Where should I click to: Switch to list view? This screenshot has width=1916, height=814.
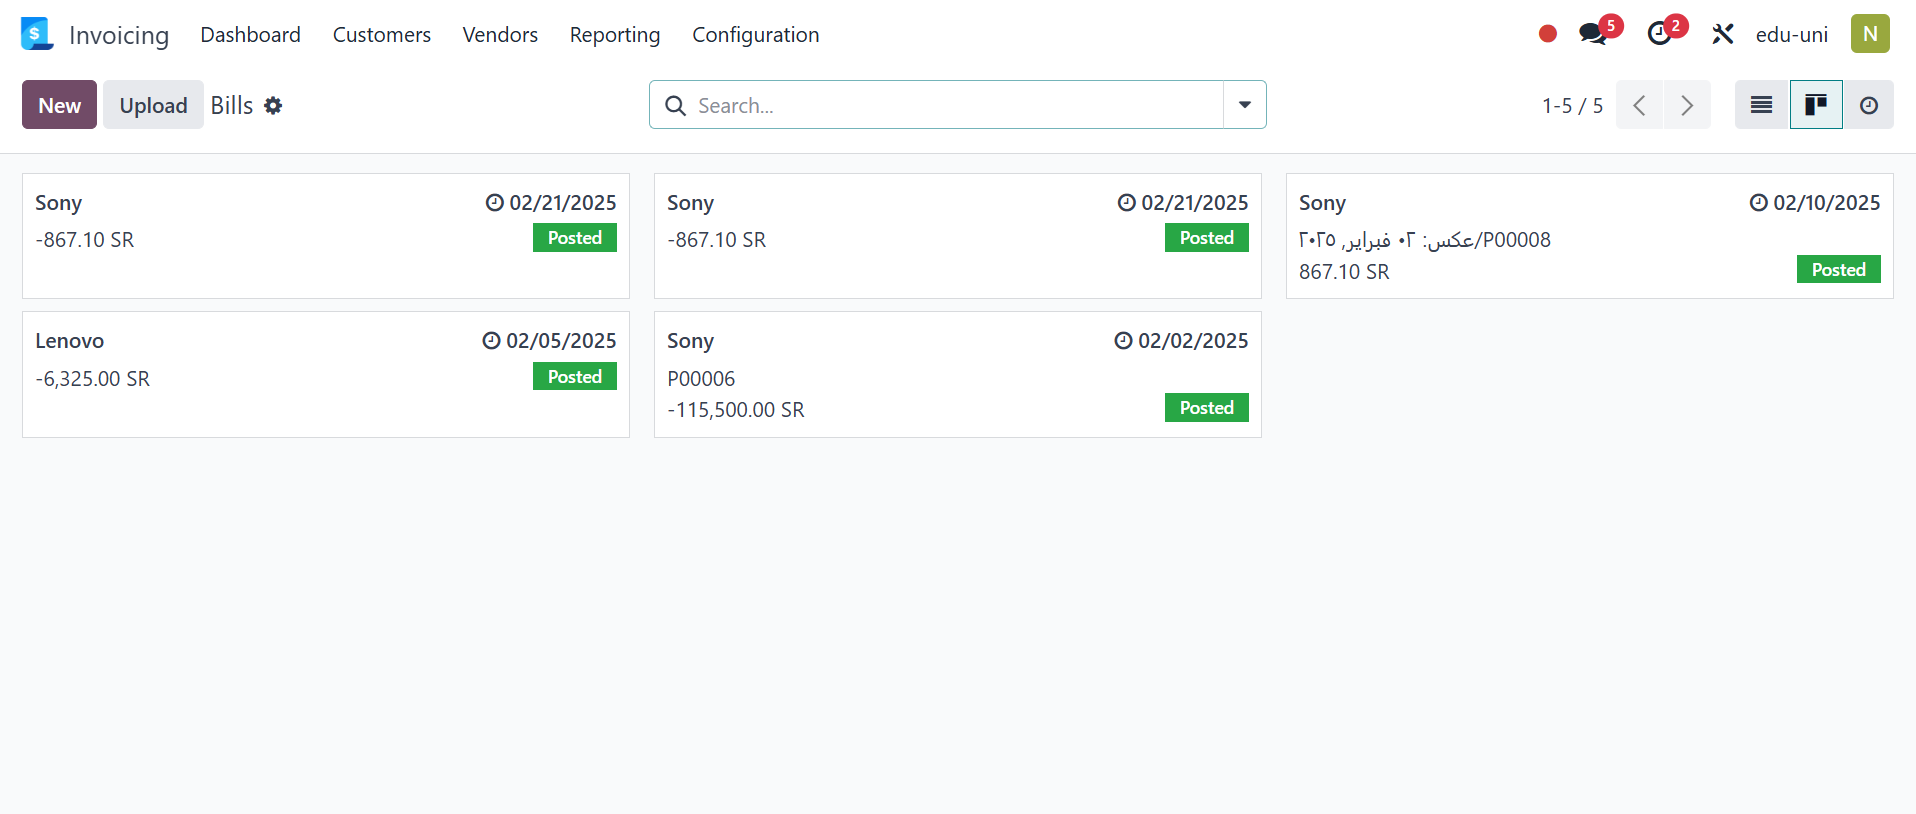tap(1762, 105)
